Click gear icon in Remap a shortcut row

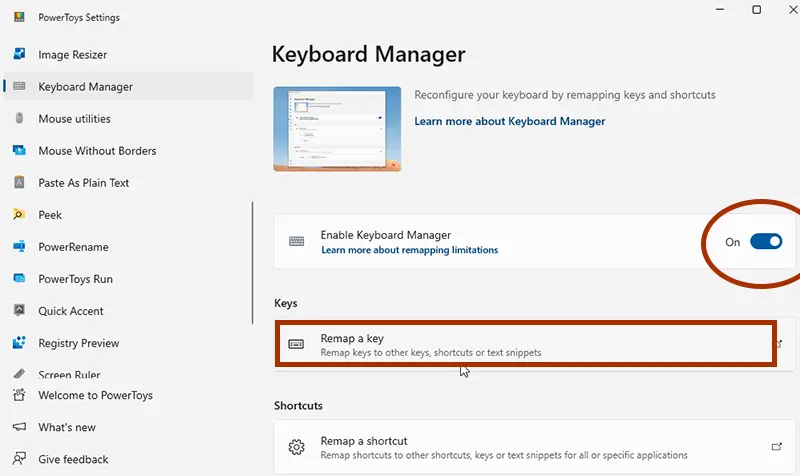[x=296, y=447]
